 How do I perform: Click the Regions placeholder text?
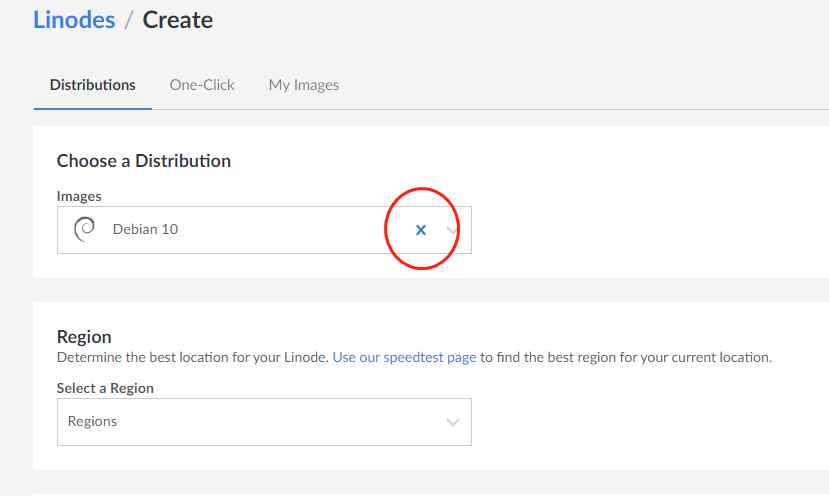(93, 421)
